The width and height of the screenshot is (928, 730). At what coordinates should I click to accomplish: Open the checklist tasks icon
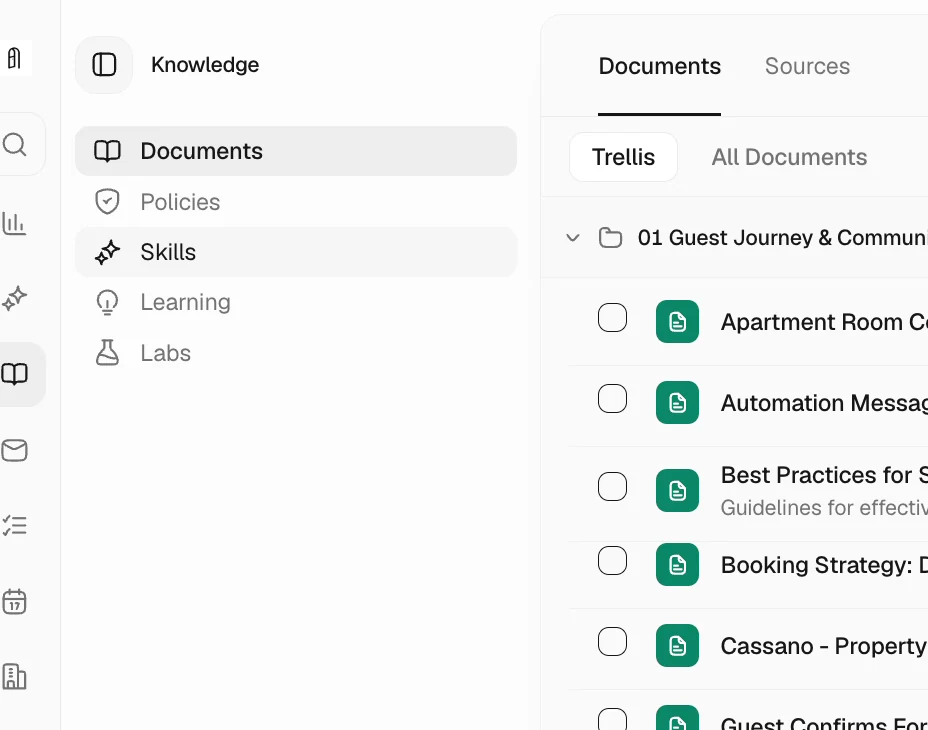point(14,526)
